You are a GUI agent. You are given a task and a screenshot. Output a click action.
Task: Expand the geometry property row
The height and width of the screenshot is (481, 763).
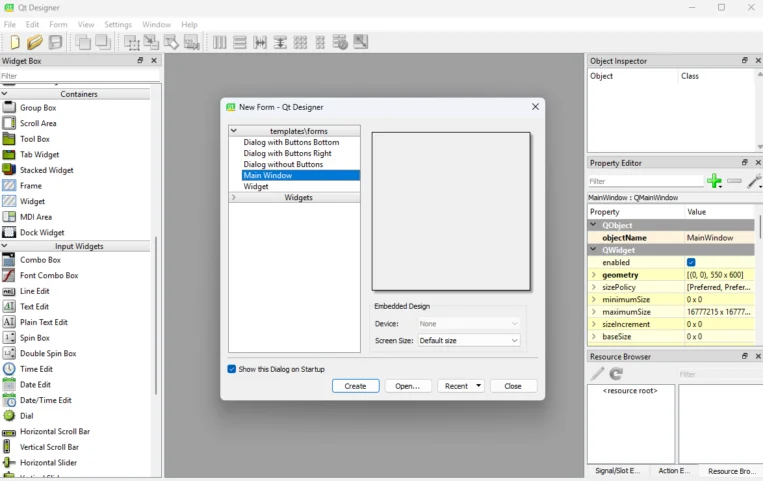pyautogui.click(x=594, y=275)
